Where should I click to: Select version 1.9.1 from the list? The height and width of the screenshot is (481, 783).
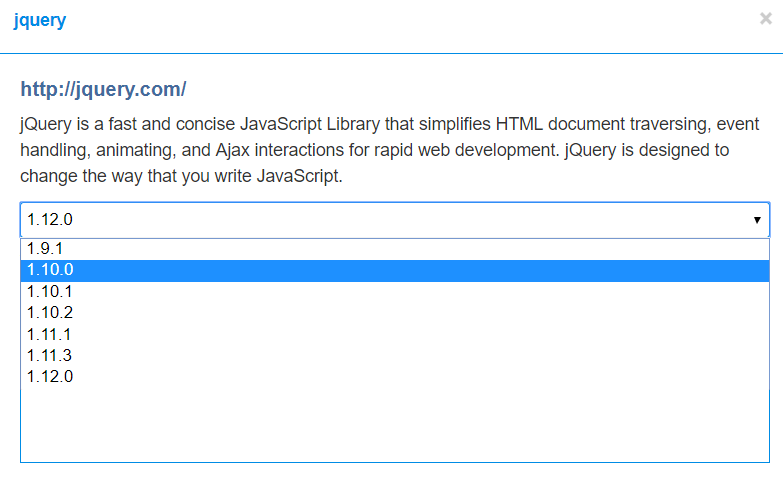[395, 249]
